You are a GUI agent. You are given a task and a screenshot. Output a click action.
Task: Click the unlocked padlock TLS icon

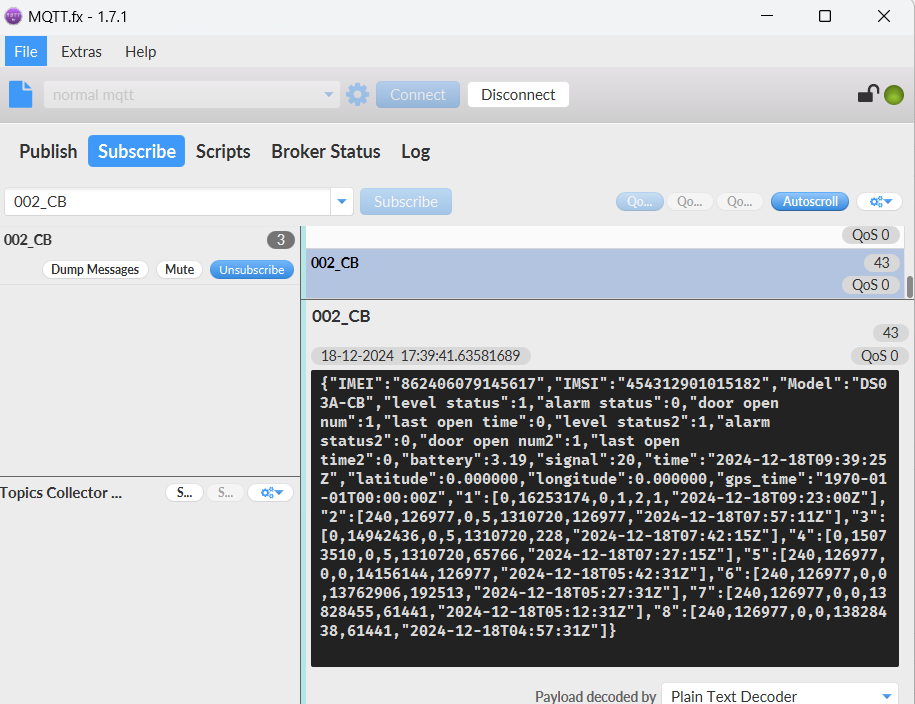pyautogui.click(x=868, y=94)
